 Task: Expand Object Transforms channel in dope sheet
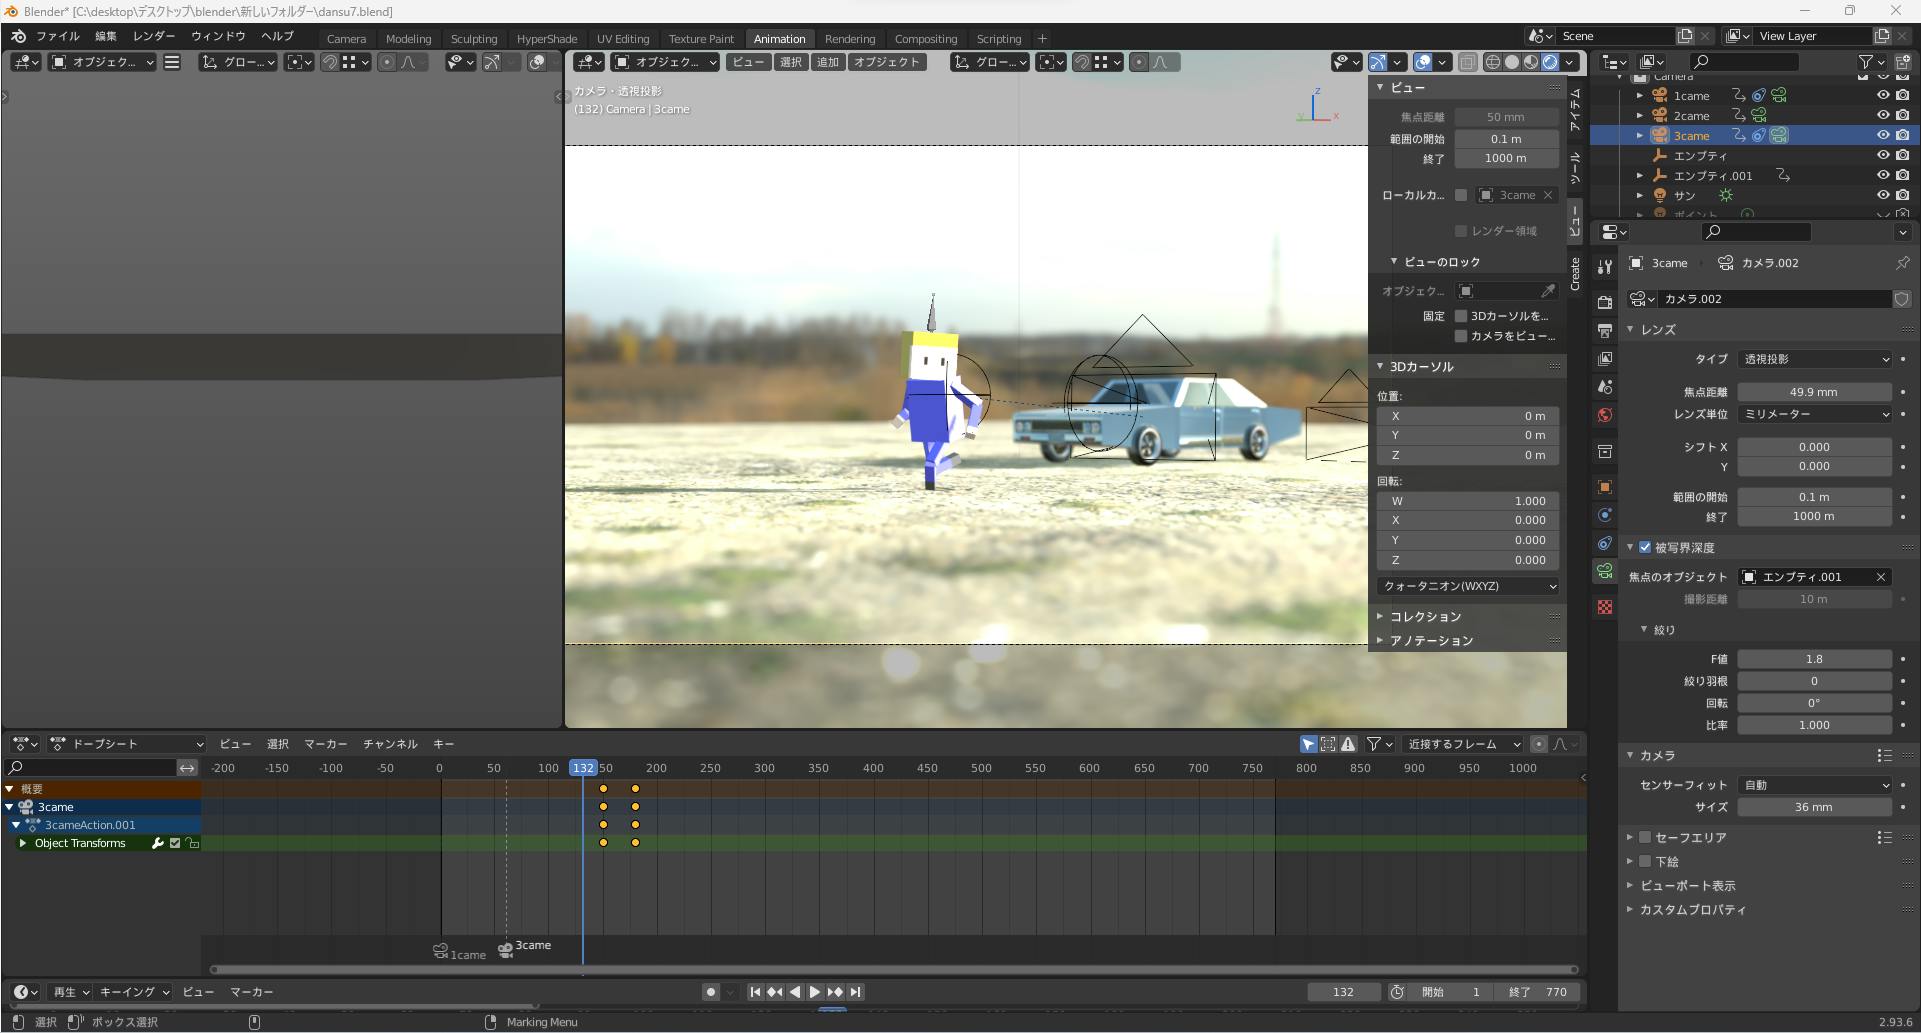click(23, 843)
